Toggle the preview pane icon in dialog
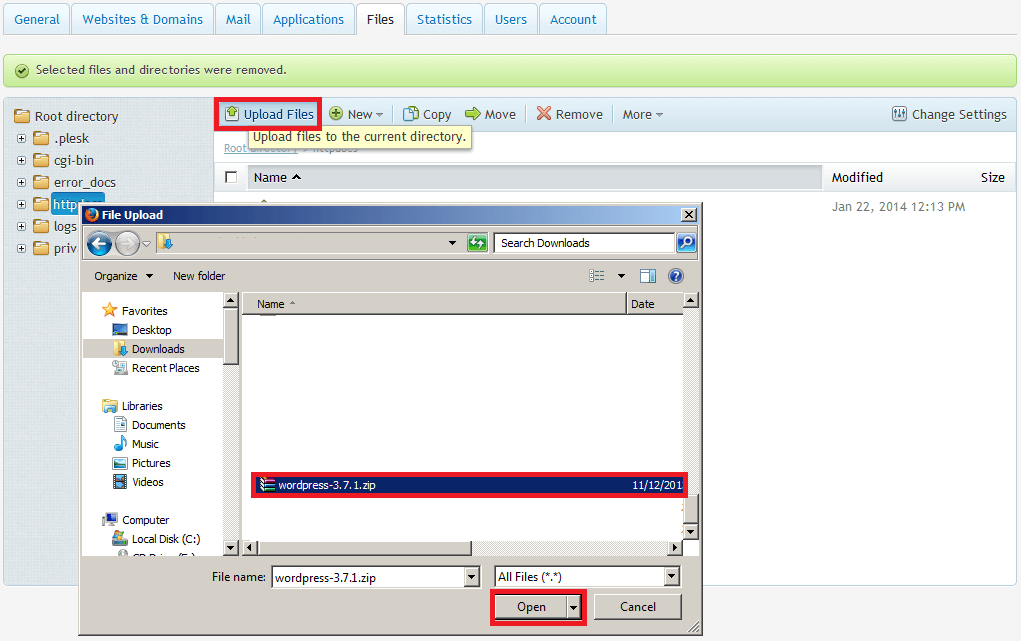This screenshot has height=641, width=1021. [647, 276]
